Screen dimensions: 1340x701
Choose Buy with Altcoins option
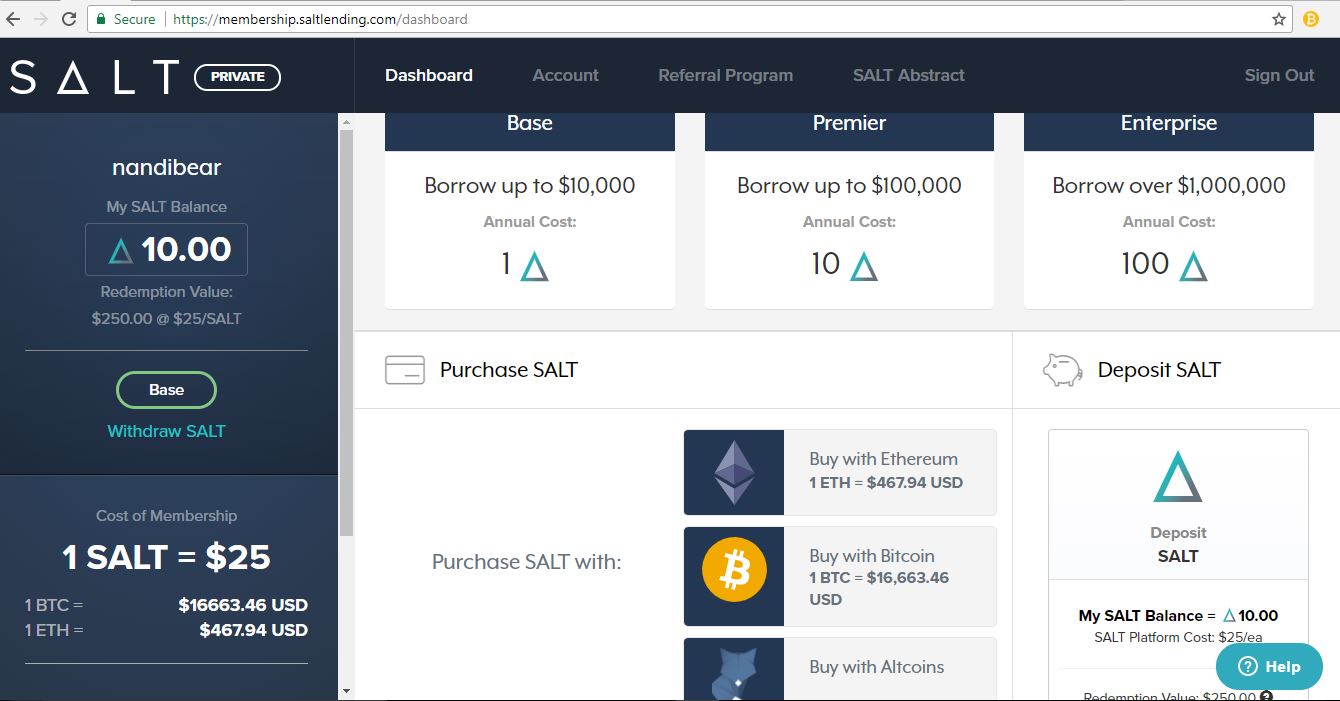coord(840,669)
